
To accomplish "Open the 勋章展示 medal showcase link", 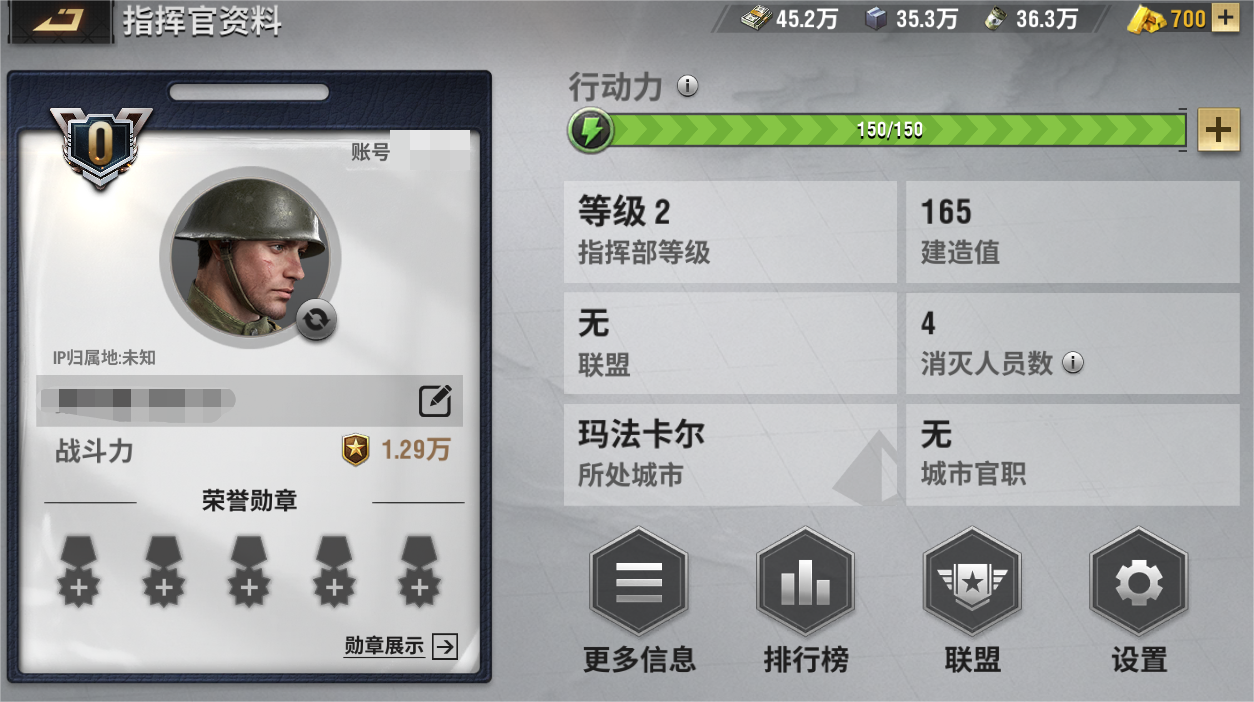I will pos(400,646).
